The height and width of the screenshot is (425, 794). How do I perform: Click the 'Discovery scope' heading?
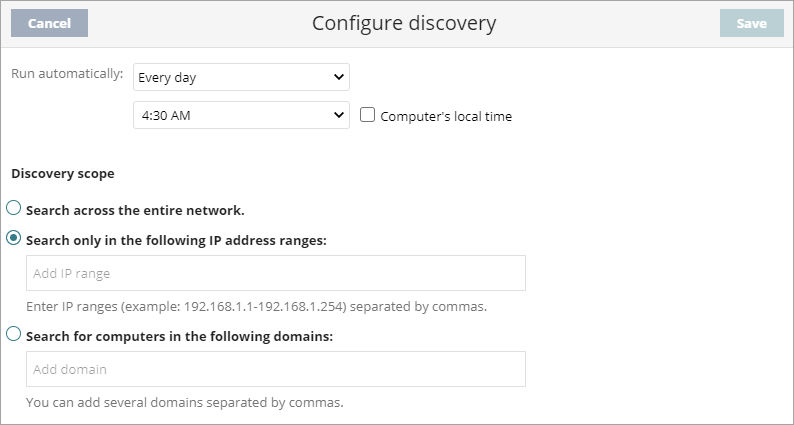tap(63, 173)
